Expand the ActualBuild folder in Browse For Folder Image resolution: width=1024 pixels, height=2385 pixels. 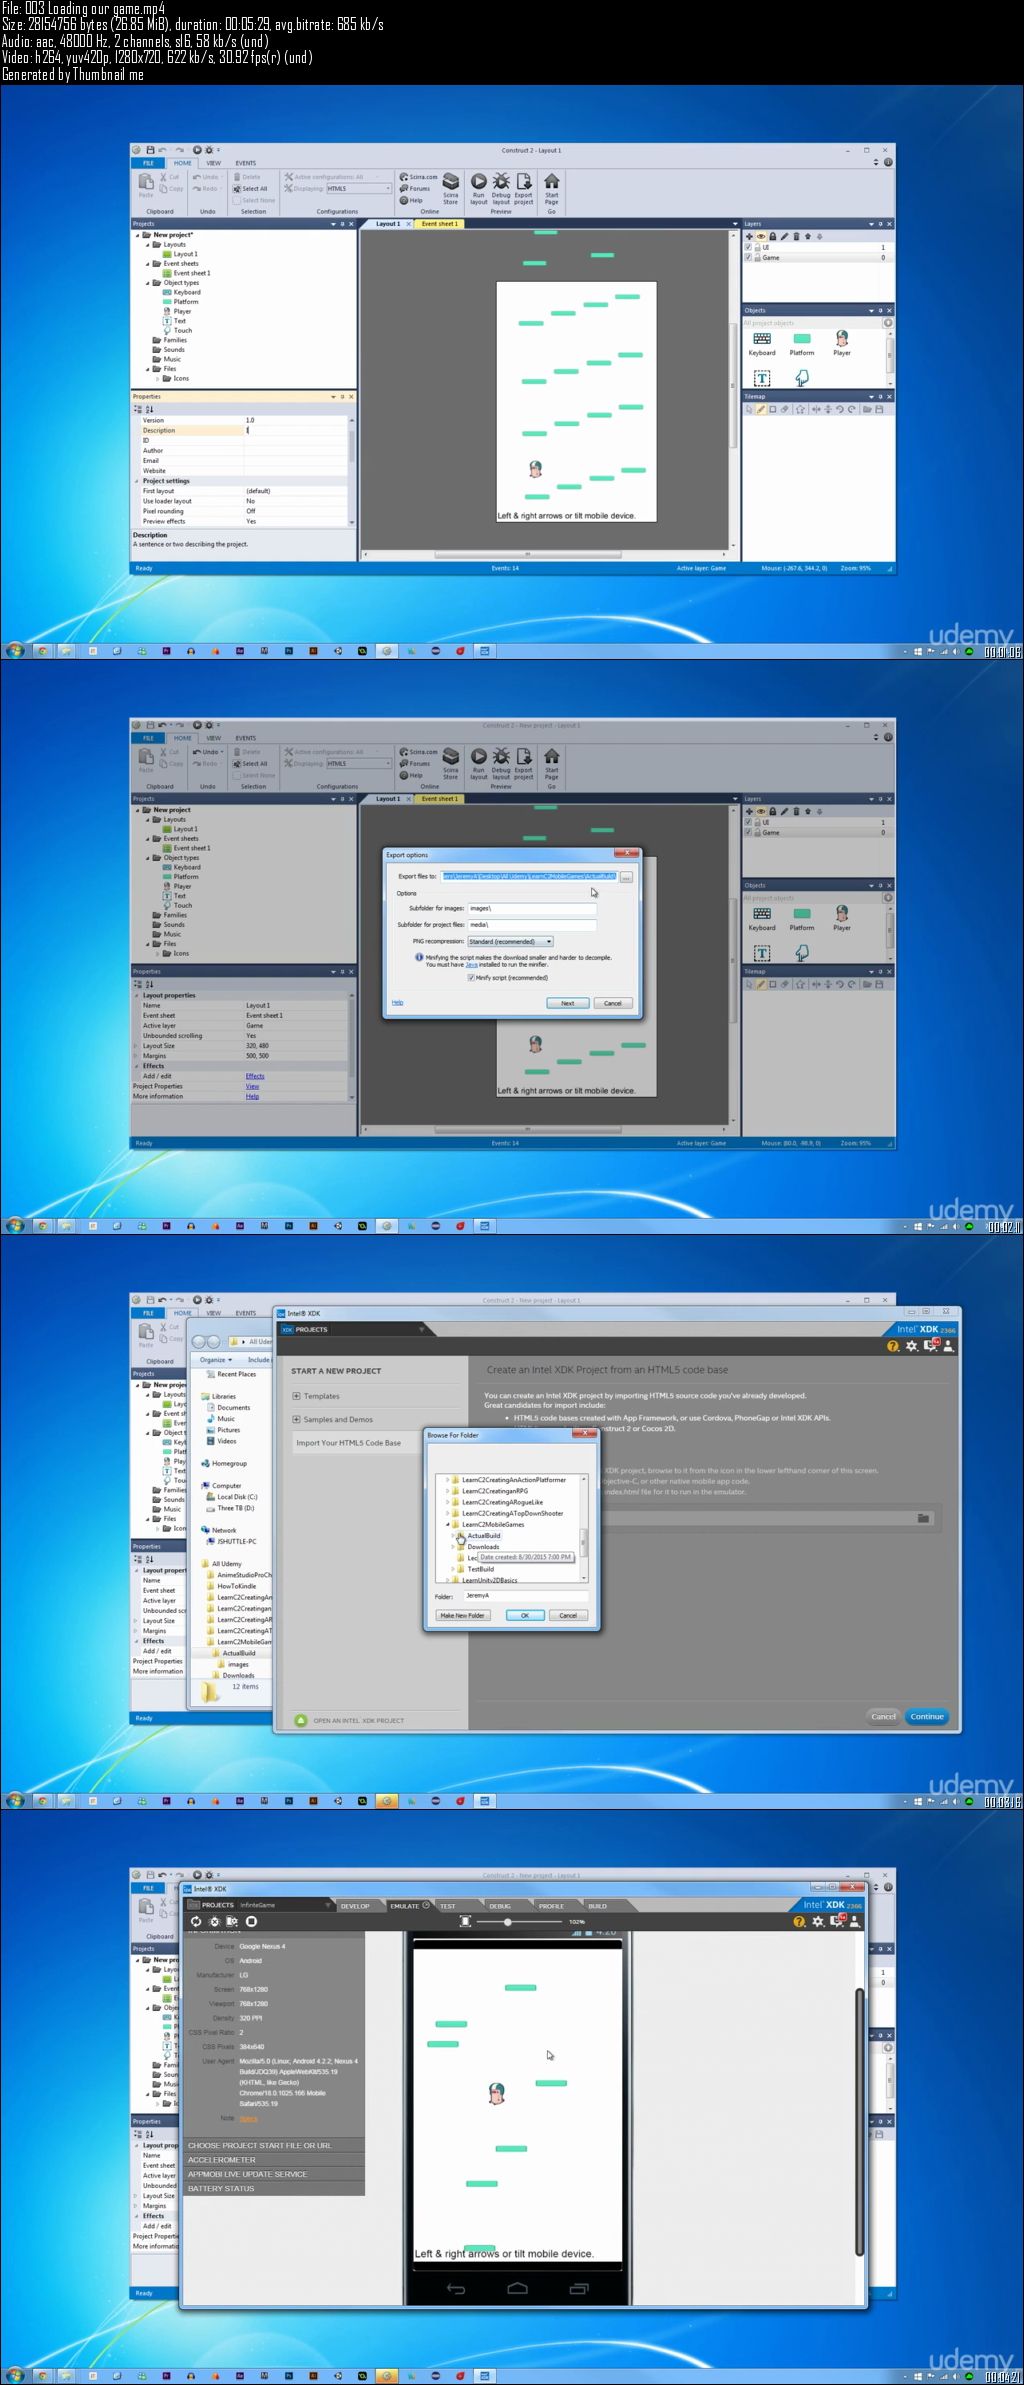click(x=453, y=1536)
